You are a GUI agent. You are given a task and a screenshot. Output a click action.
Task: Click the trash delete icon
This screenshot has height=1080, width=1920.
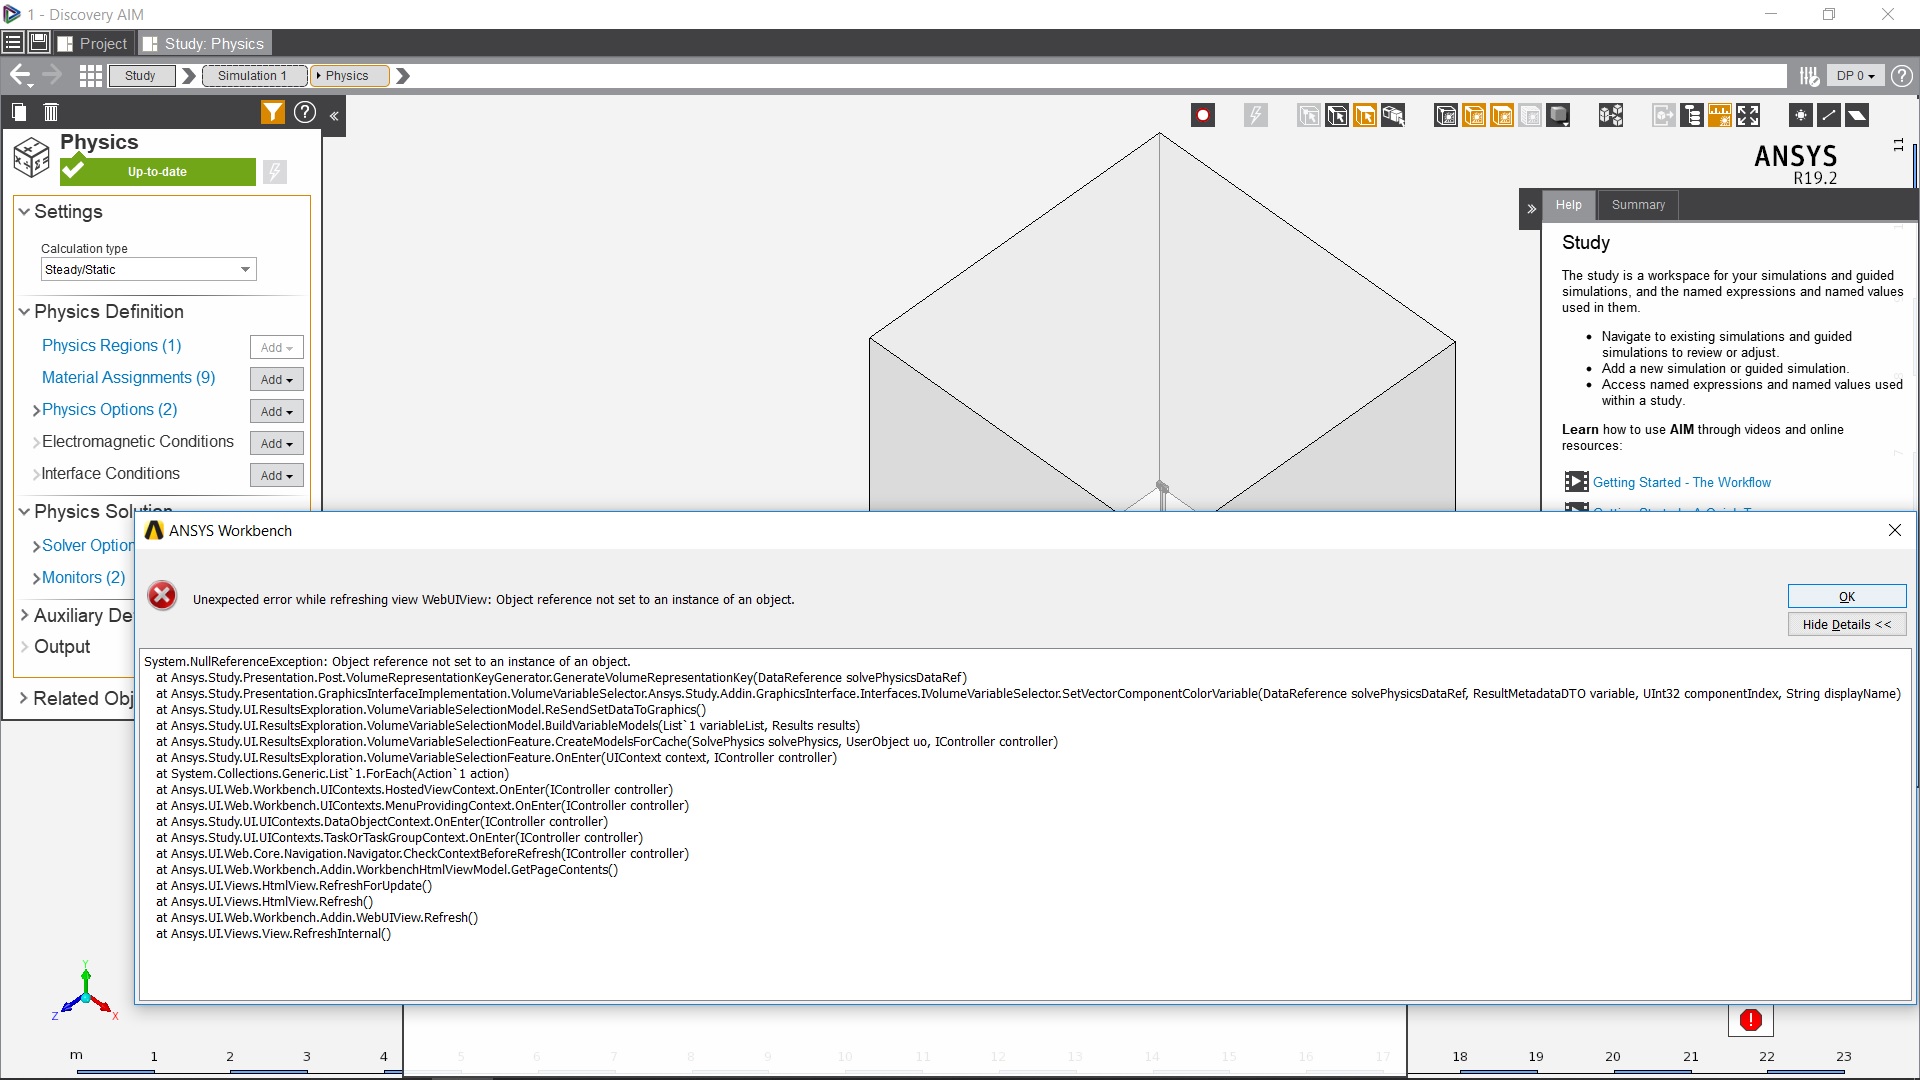[x=51, y=112]
